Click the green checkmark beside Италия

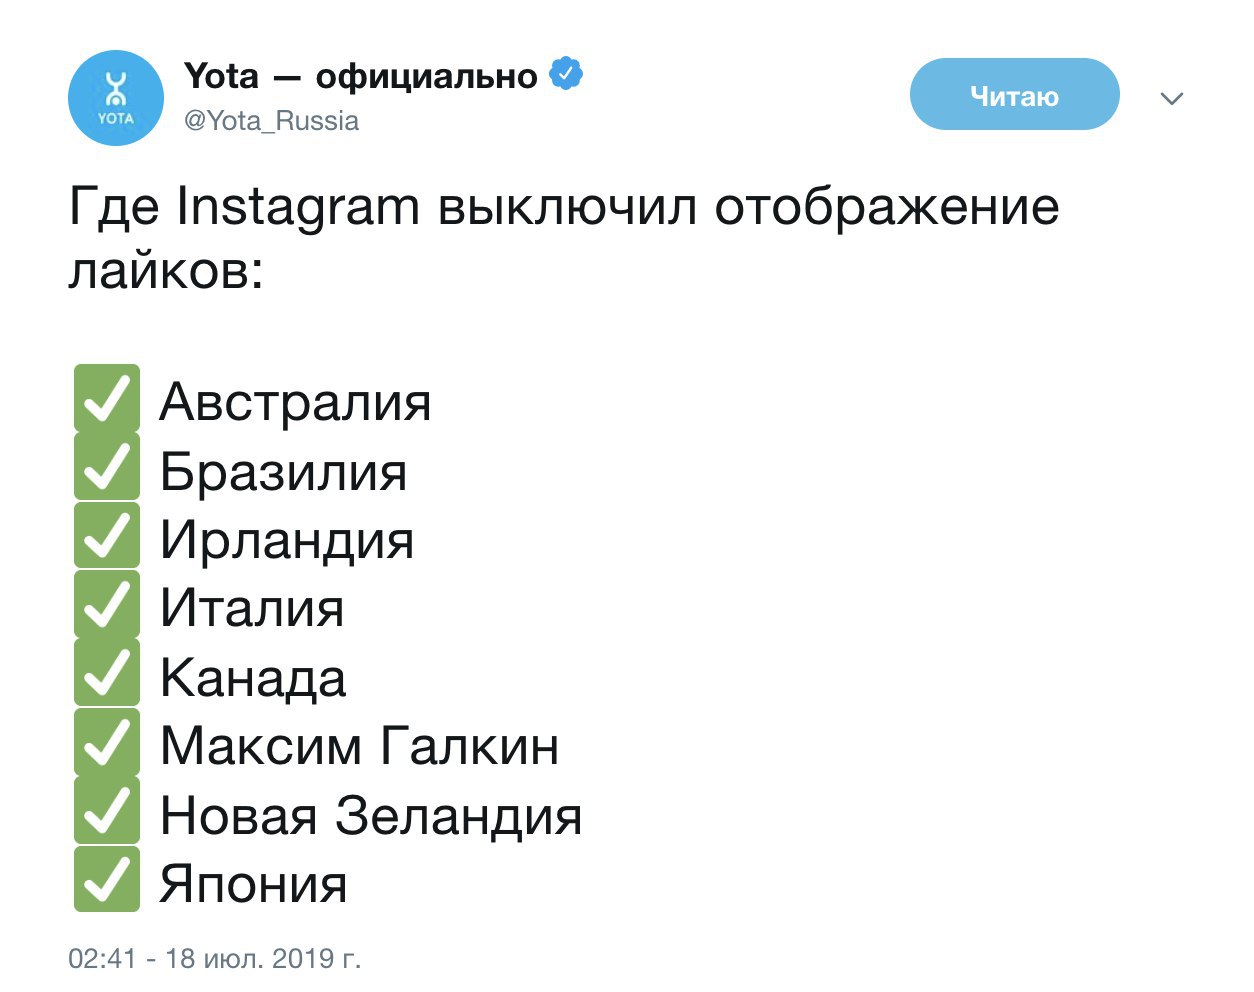(x=107, y=605)
